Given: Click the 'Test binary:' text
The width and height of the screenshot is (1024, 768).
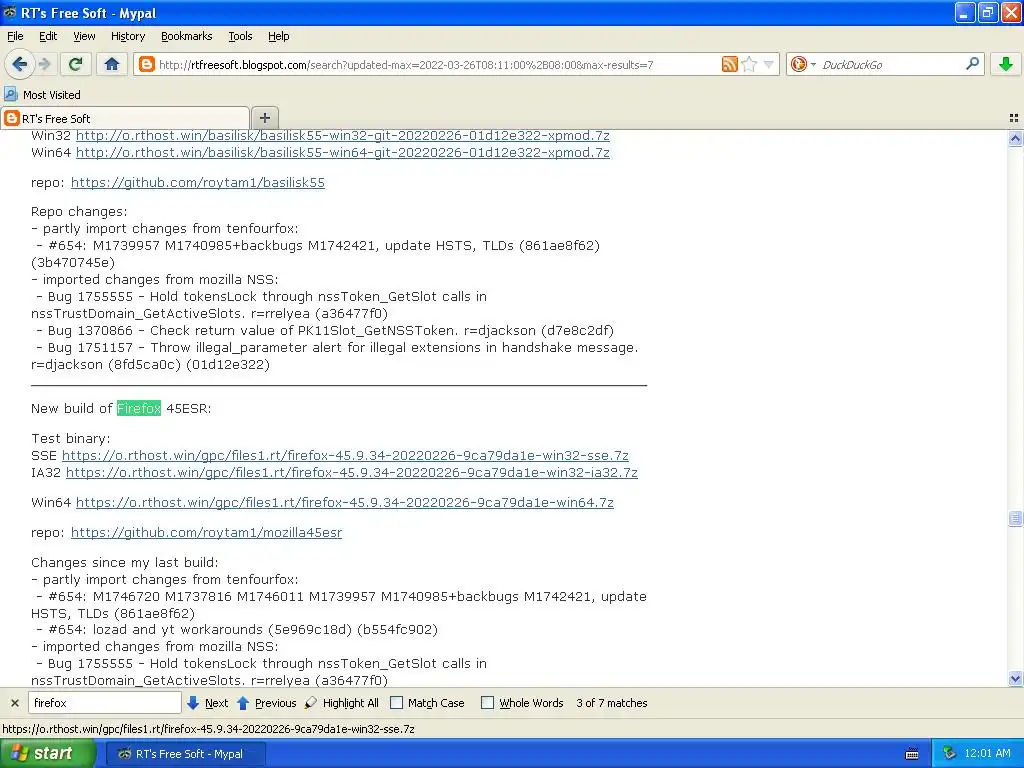Looking at the screenshot, I should pyautogui.click(x=71, y=438).
